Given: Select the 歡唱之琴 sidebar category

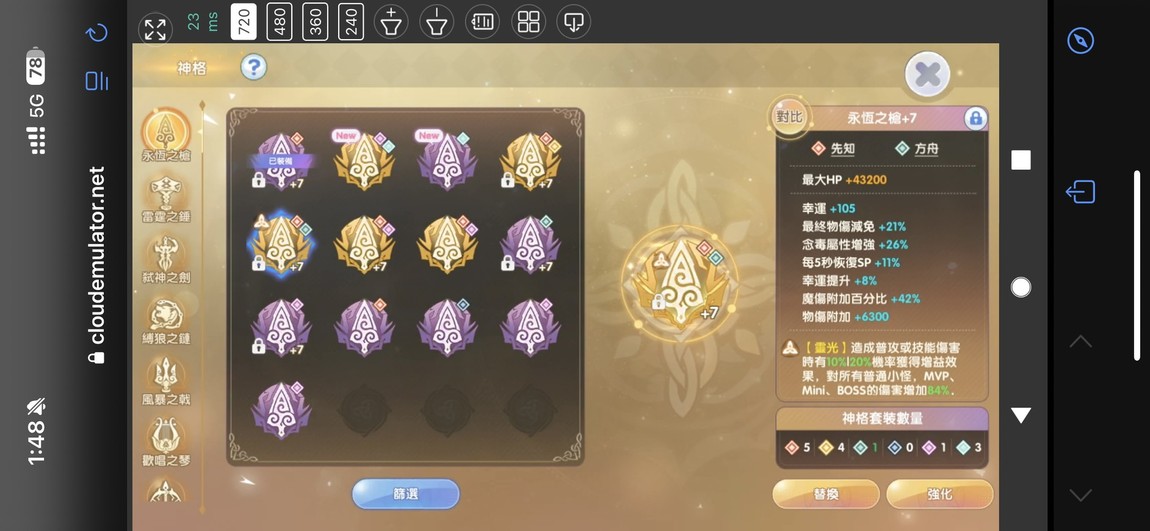Looking at the screenshot, I should point(166,442).
